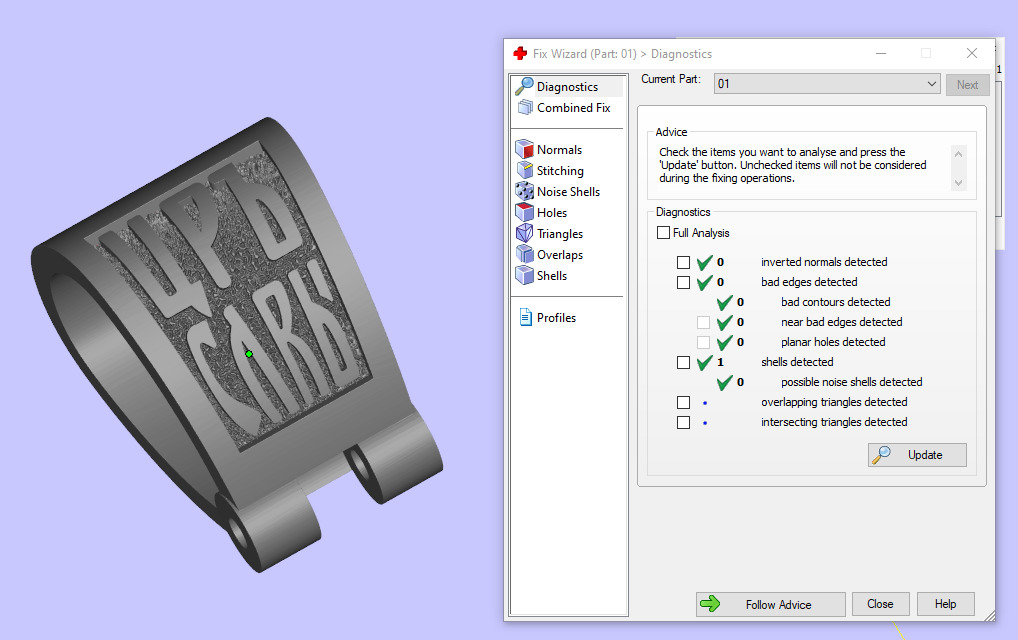Open the Current Part dropdown

pyautogui.click(x=827, y=84)
